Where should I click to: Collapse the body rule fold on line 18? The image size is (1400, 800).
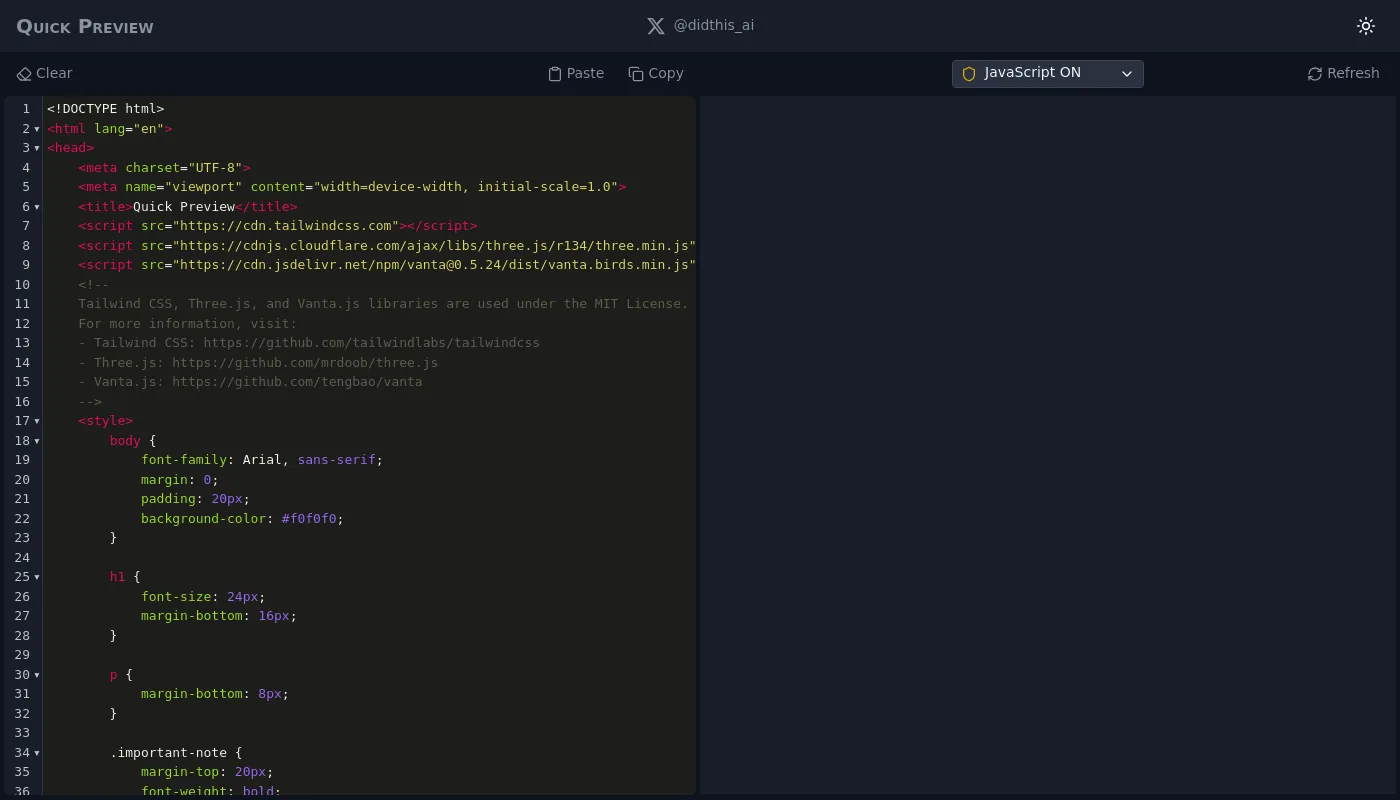click(37, 441)
